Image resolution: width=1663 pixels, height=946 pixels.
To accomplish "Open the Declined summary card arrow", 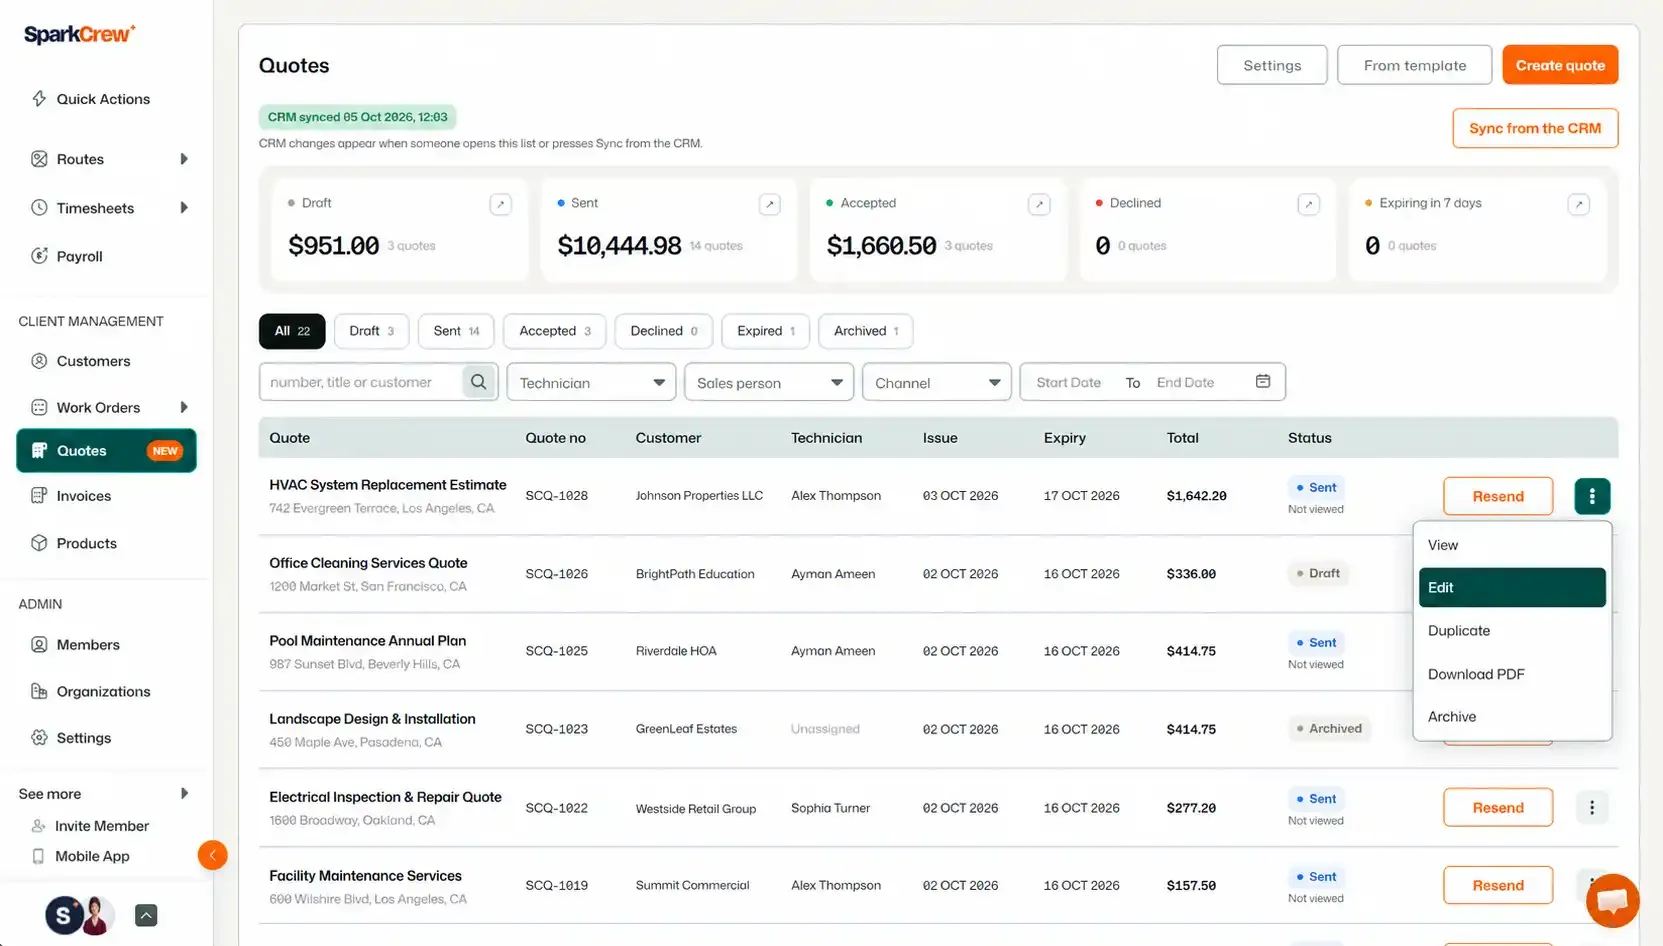I will click(1308, 204).
